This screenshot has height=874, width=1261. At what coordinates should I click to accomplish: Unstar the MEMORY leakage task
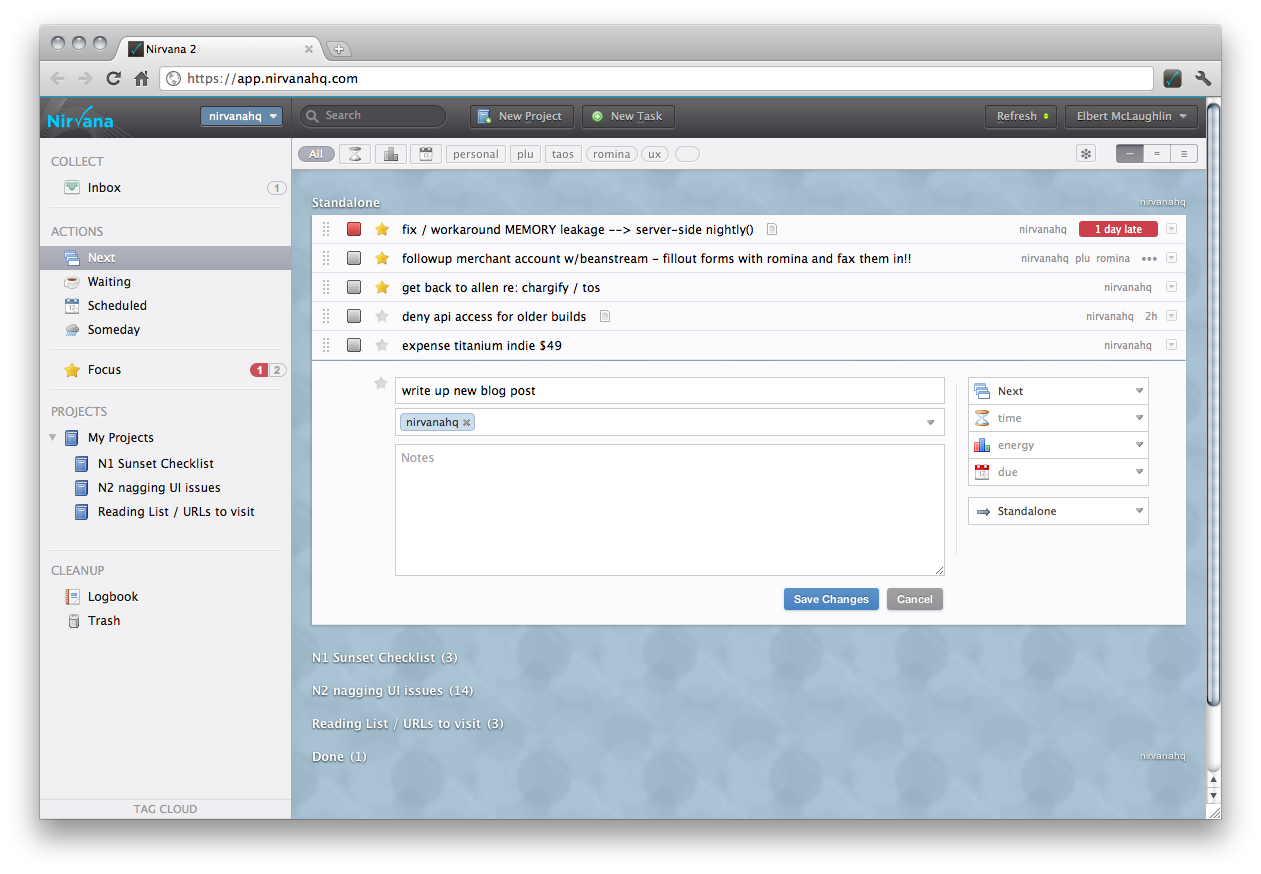tap(381, 229)
